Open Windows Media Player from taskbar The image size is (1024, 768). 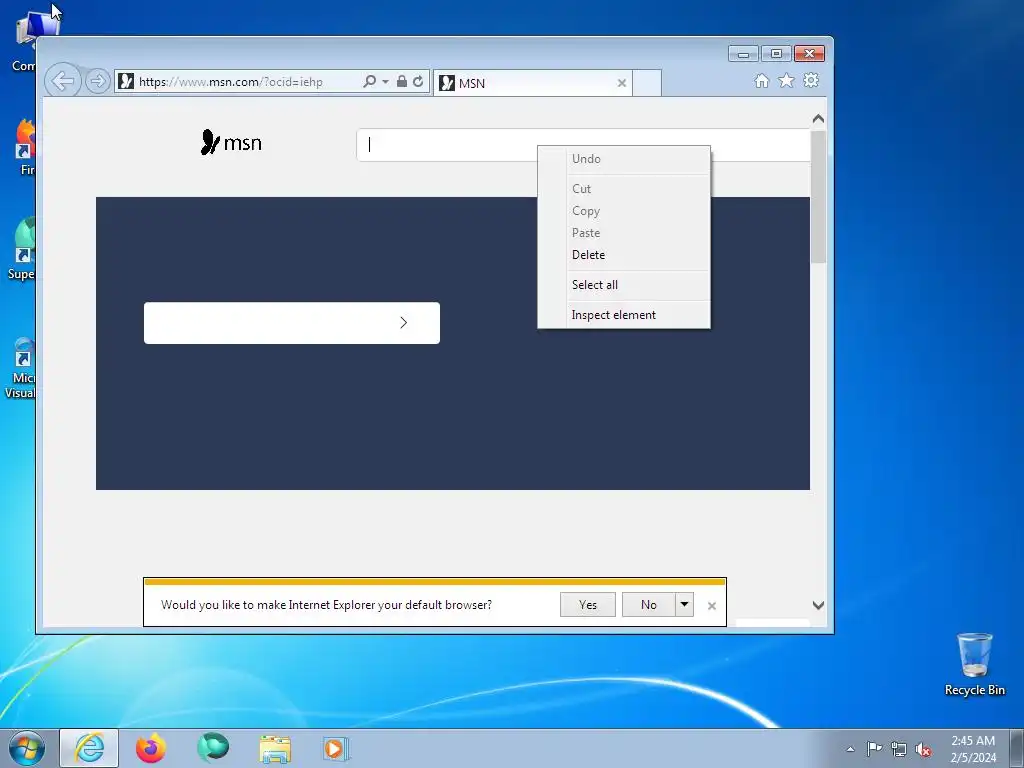[x=337, y=748]
